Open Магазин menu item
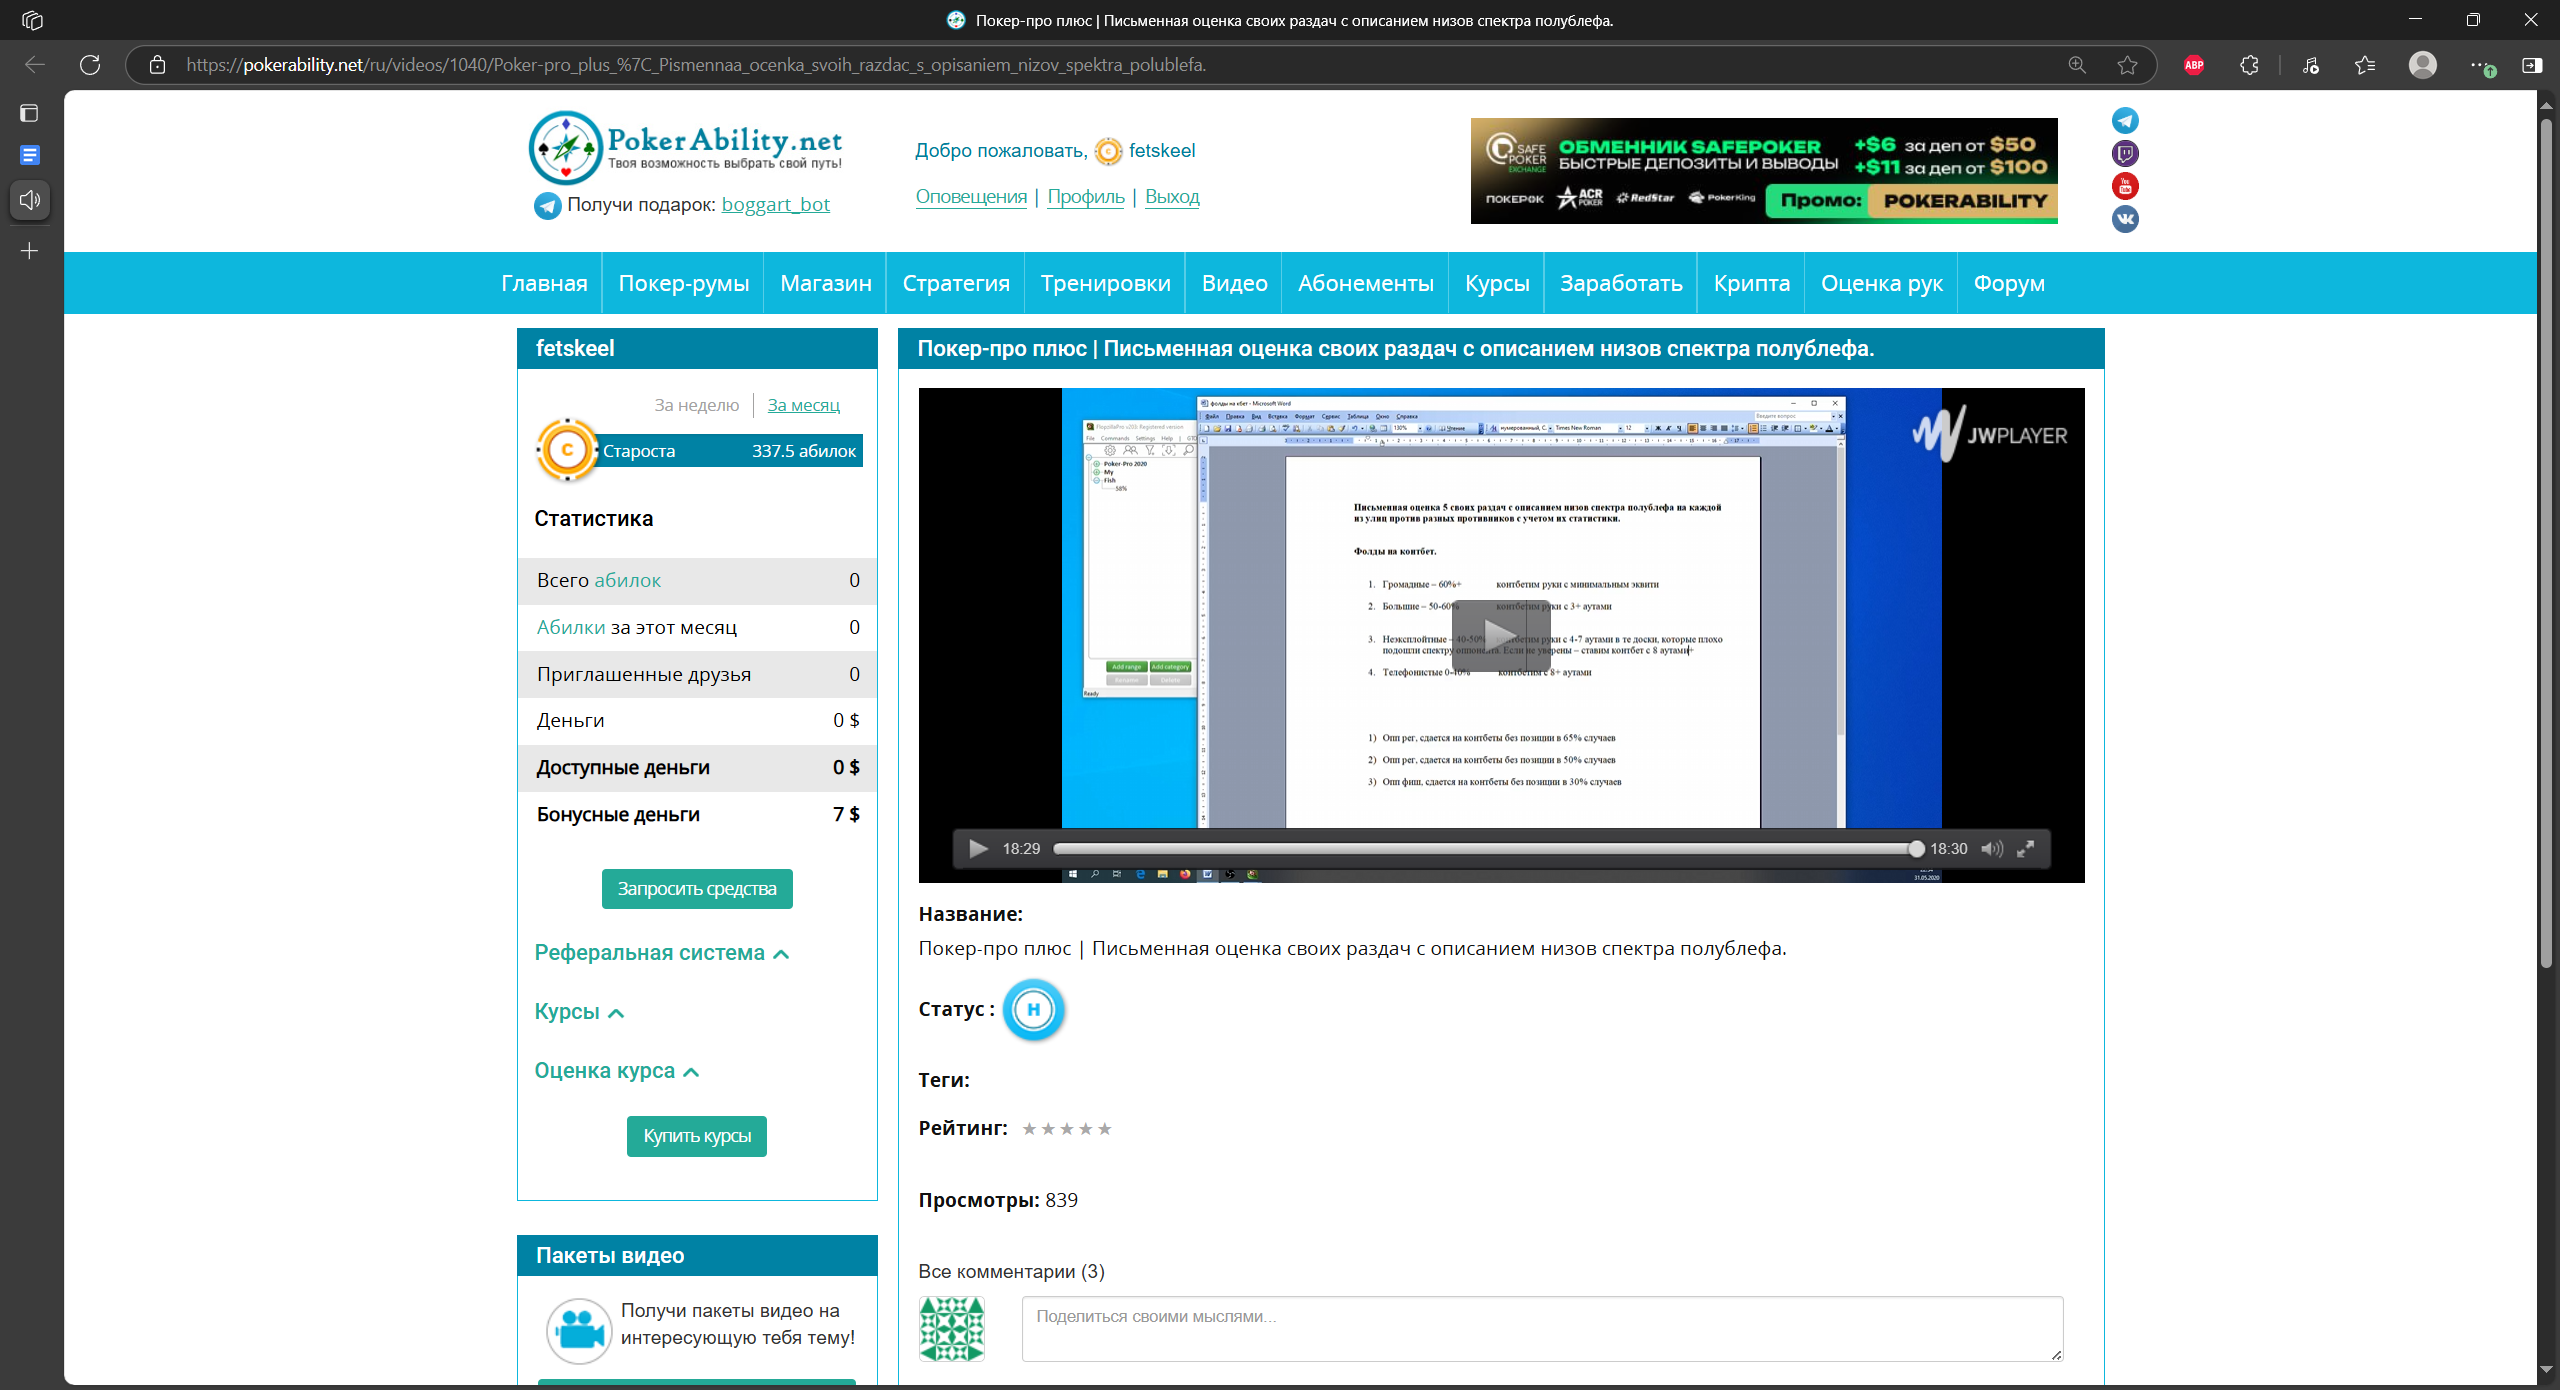 [826, 283]
